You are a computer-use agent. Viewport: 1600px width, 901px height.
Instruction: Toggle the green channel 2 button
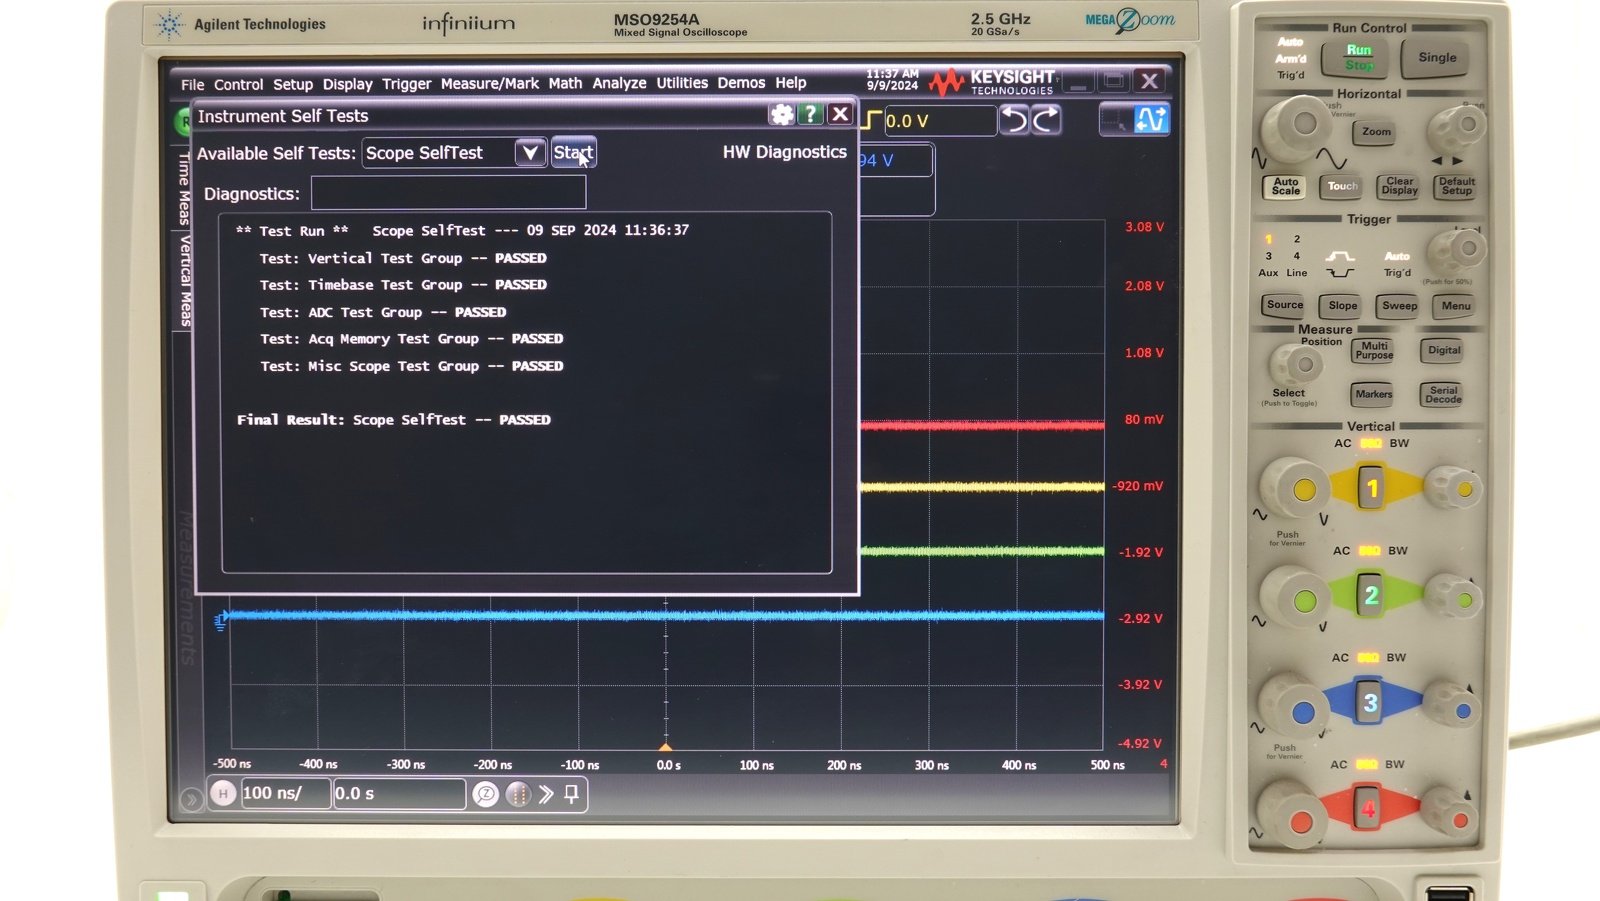tap(1371, 596)
